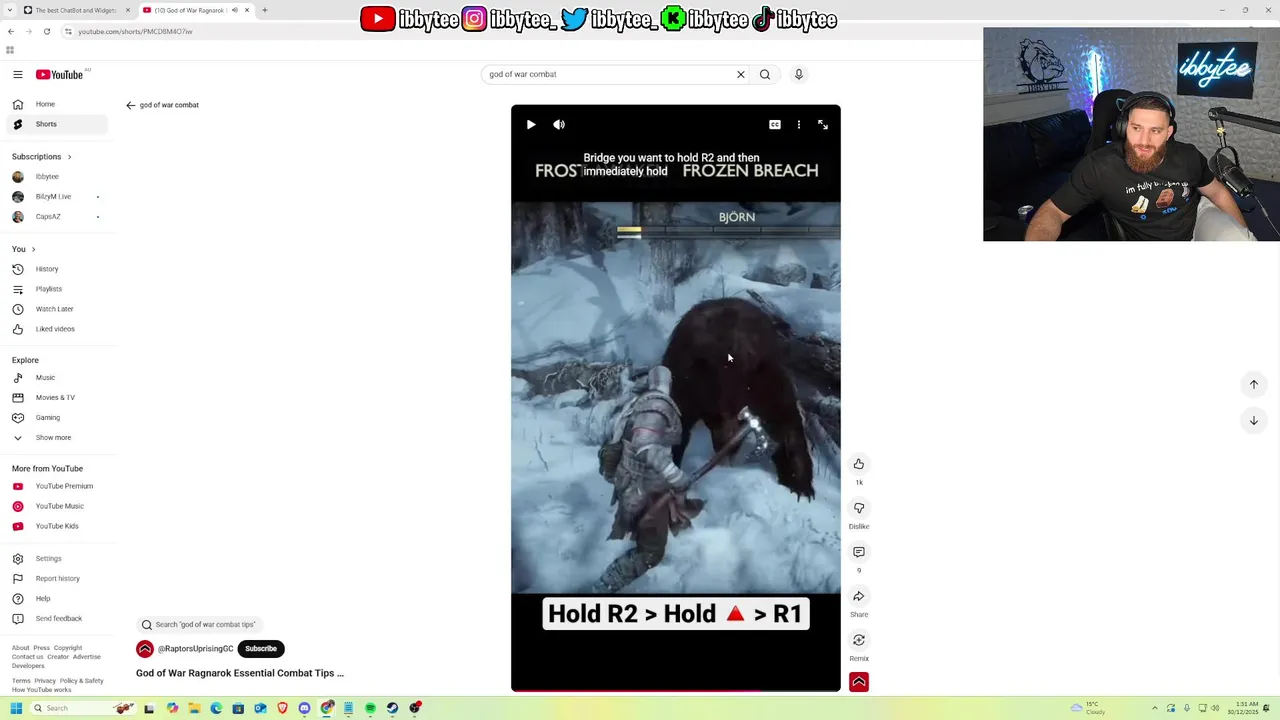
Task: Open Home in the sidebar
Action: (56, 104)
